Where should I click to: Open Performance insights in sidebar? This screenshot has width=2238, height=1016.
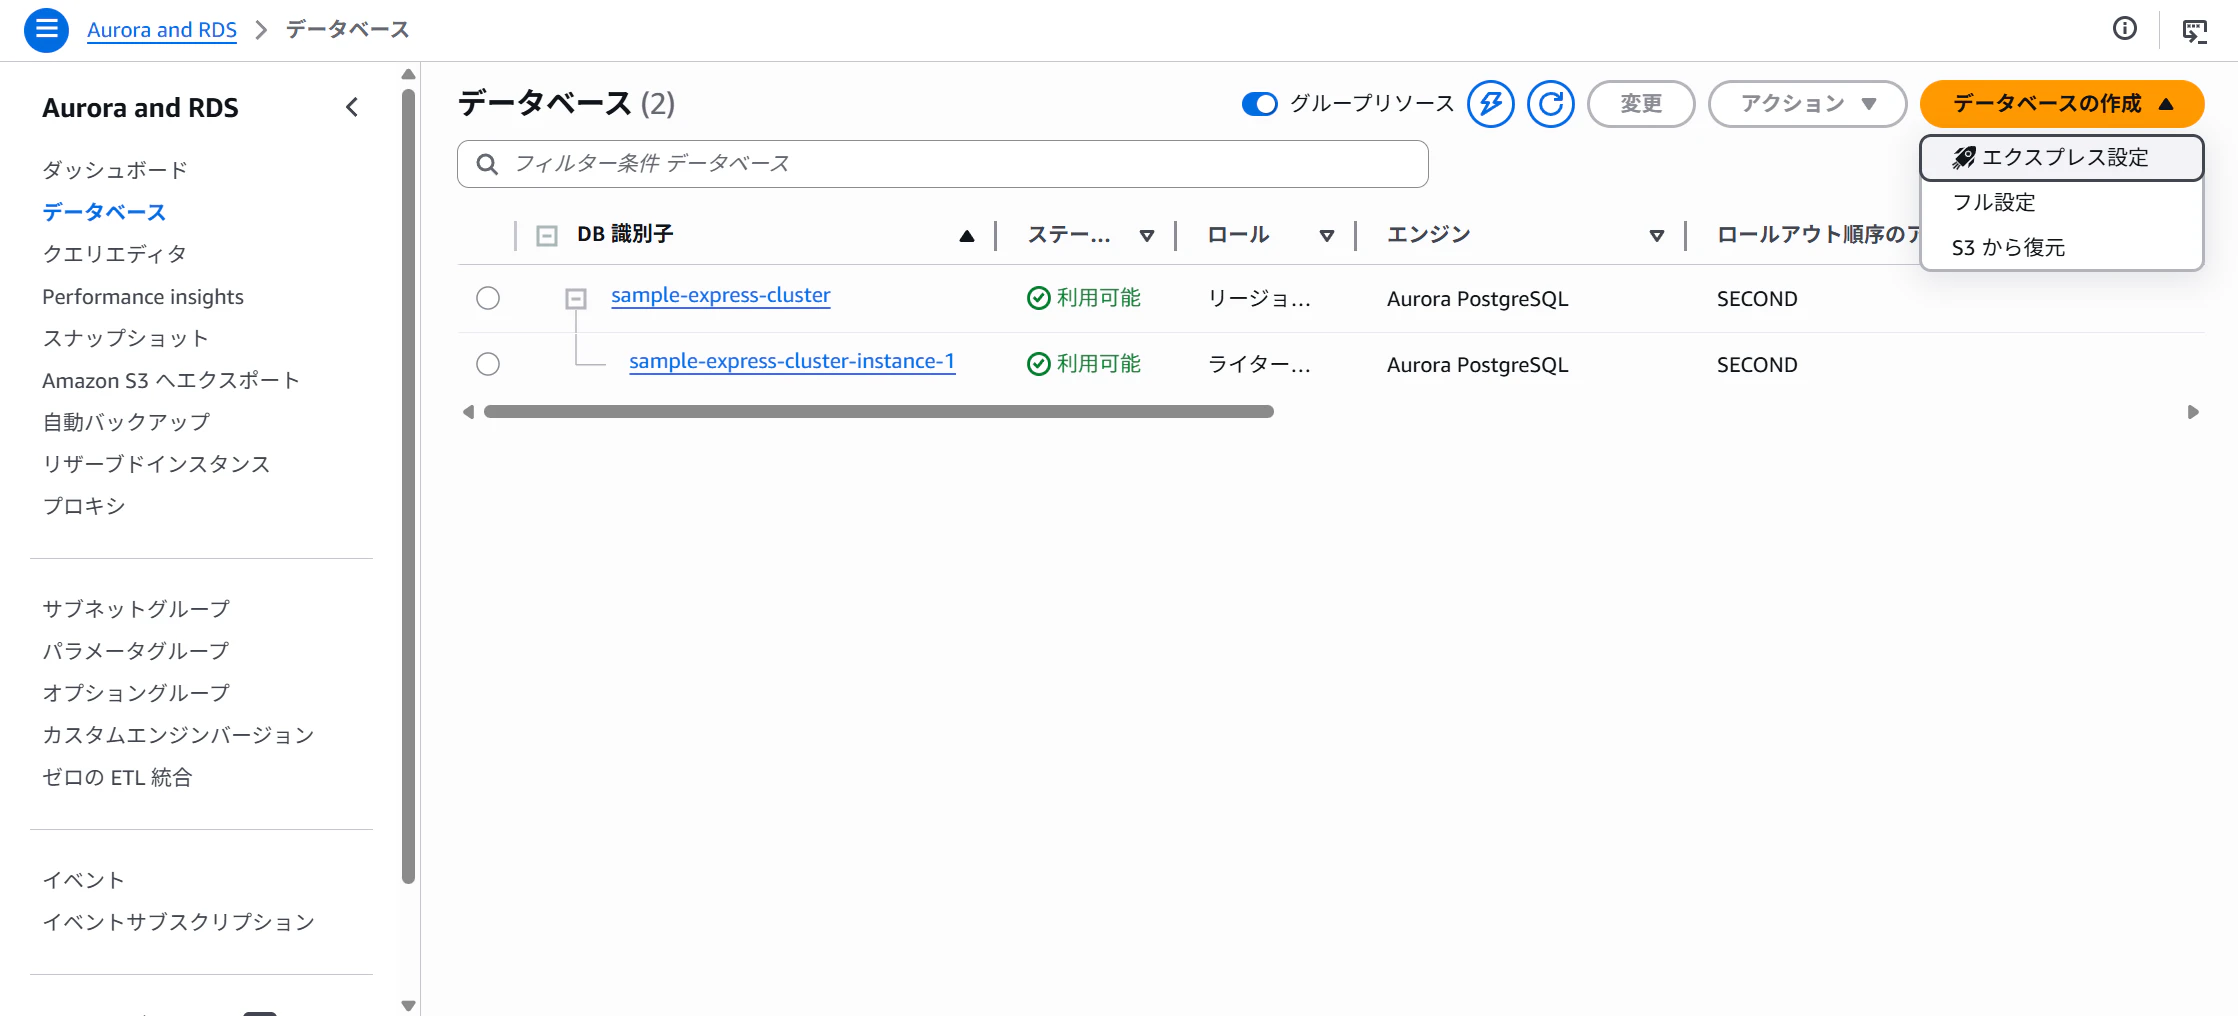[x=143, y=297]
